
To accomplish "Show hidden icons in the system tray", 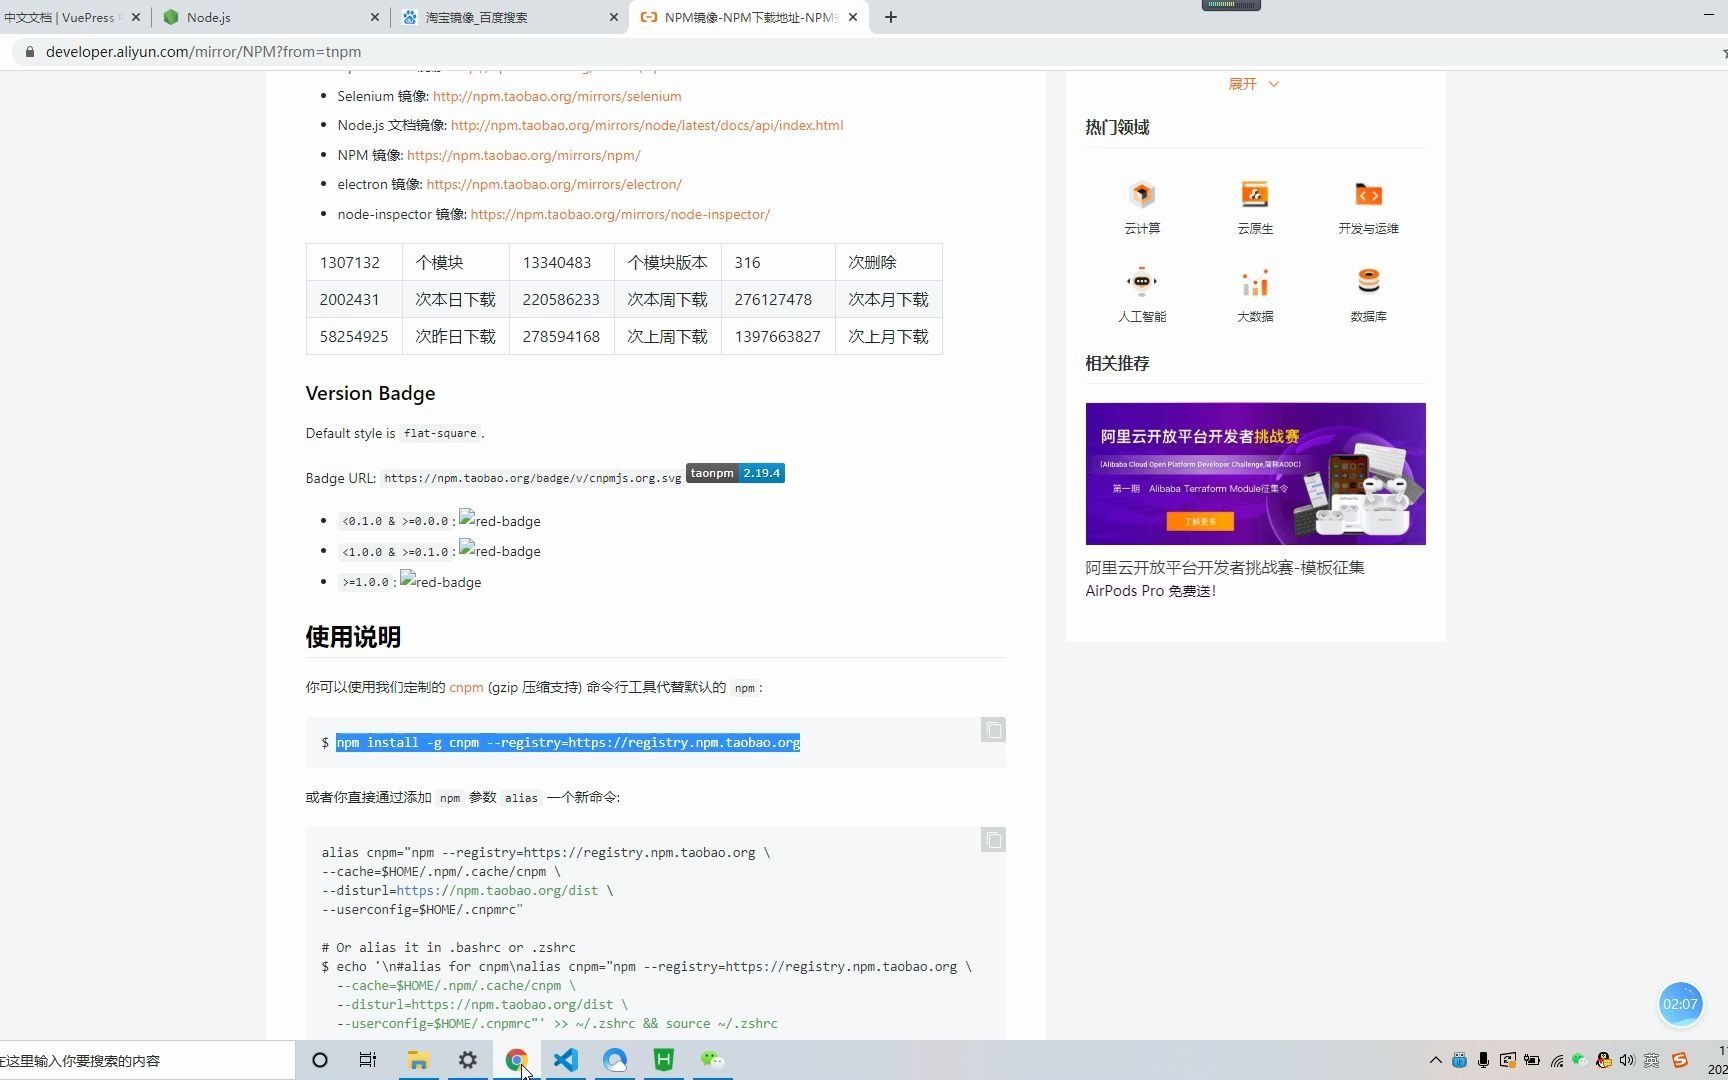I will tap(1437, 1060).
